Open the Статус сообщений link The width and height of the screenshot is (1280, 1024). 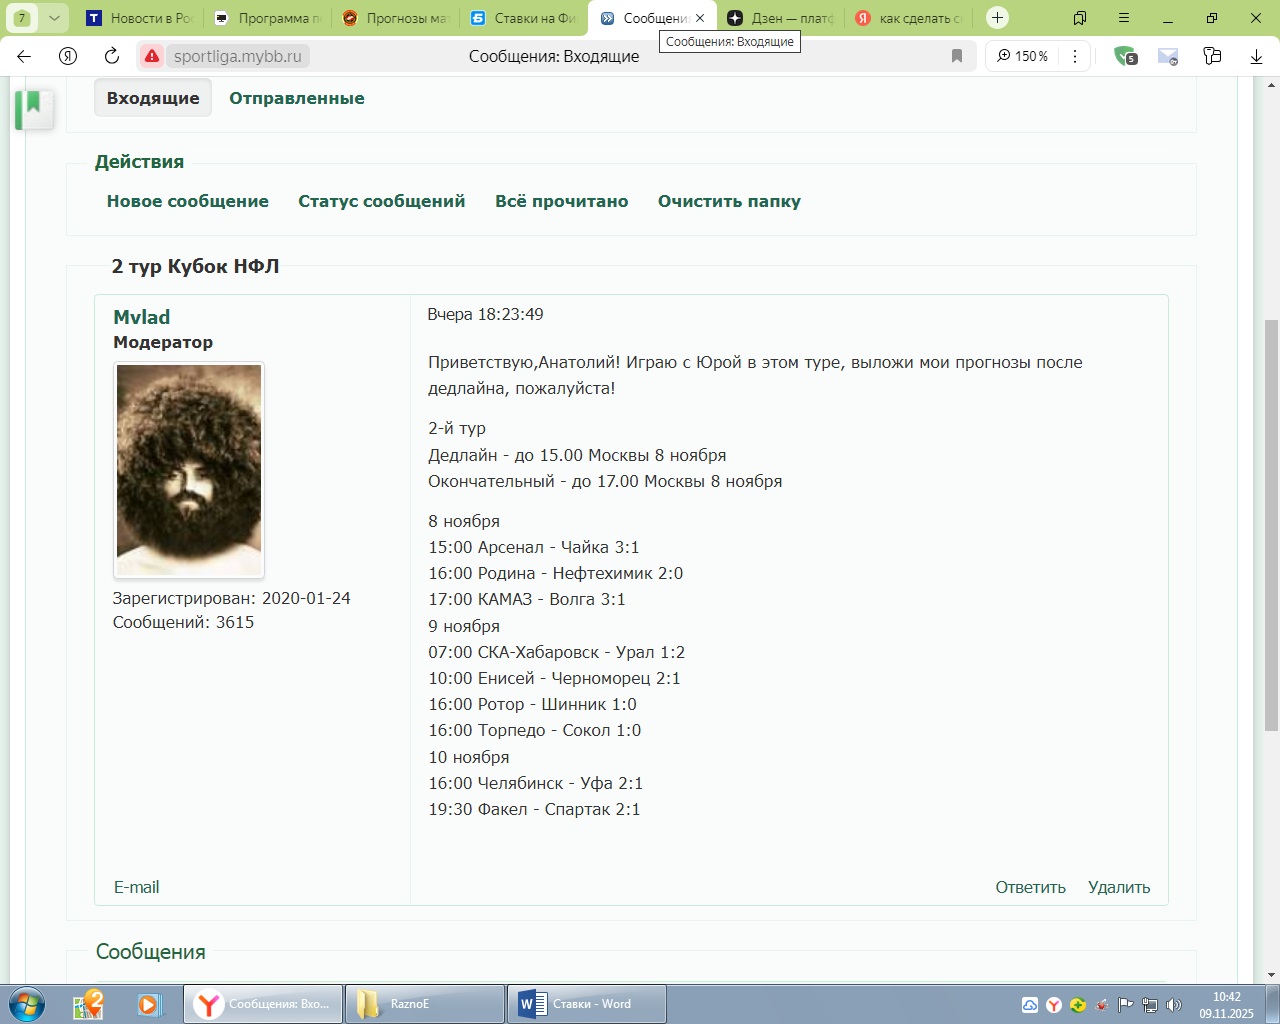[x=382, y=201]
